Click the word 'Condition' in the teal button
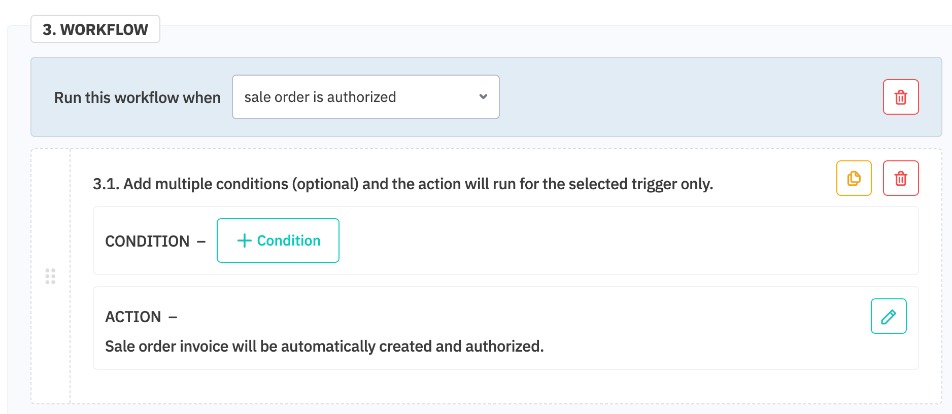 coord(289,241)
